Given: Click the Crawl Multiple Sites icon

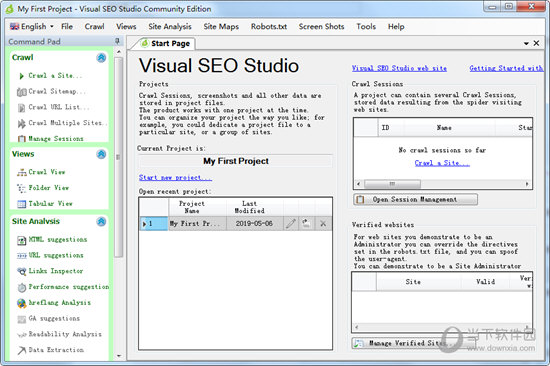Looking at the screenshot, I should [x=22, y=123].
